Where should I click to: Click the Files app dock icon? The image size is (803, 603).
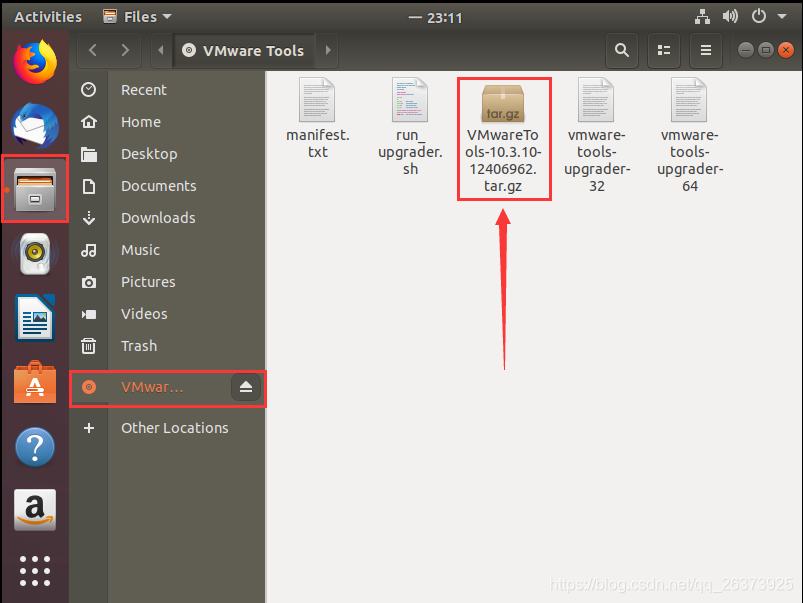[x=35, y=189]
